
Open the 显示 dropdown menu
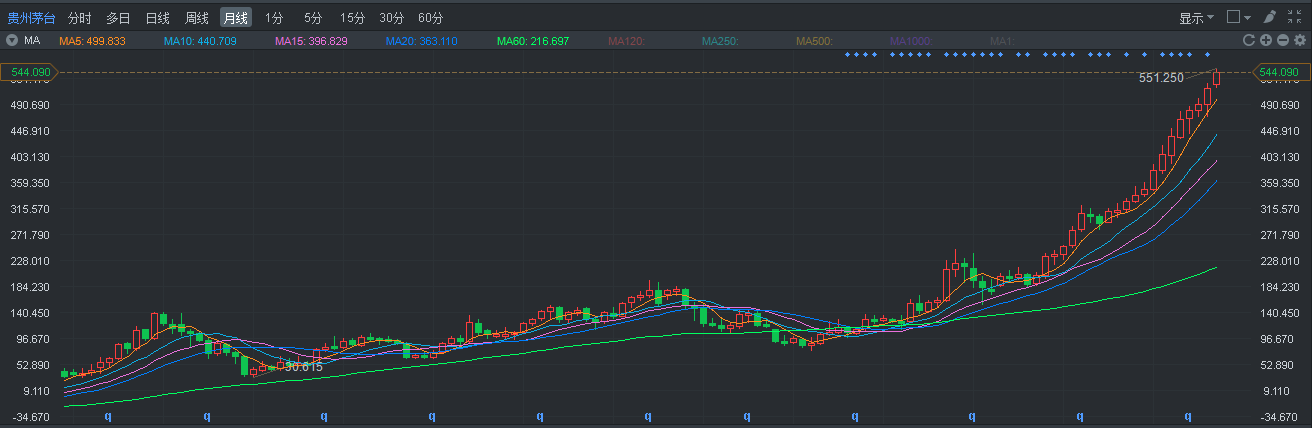[x=1196, y=18]
